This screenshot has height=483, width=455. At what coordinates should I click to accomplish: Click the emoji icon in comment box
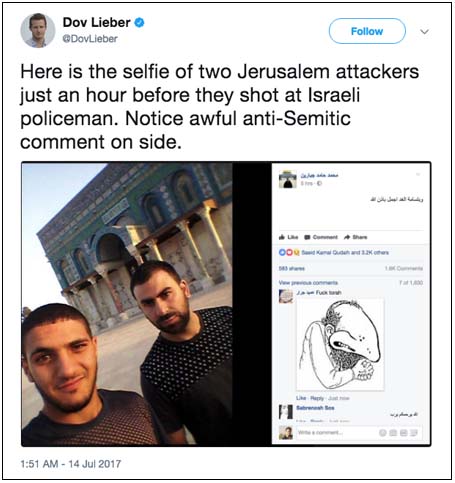pyautogui.click(x=383, y=433)
